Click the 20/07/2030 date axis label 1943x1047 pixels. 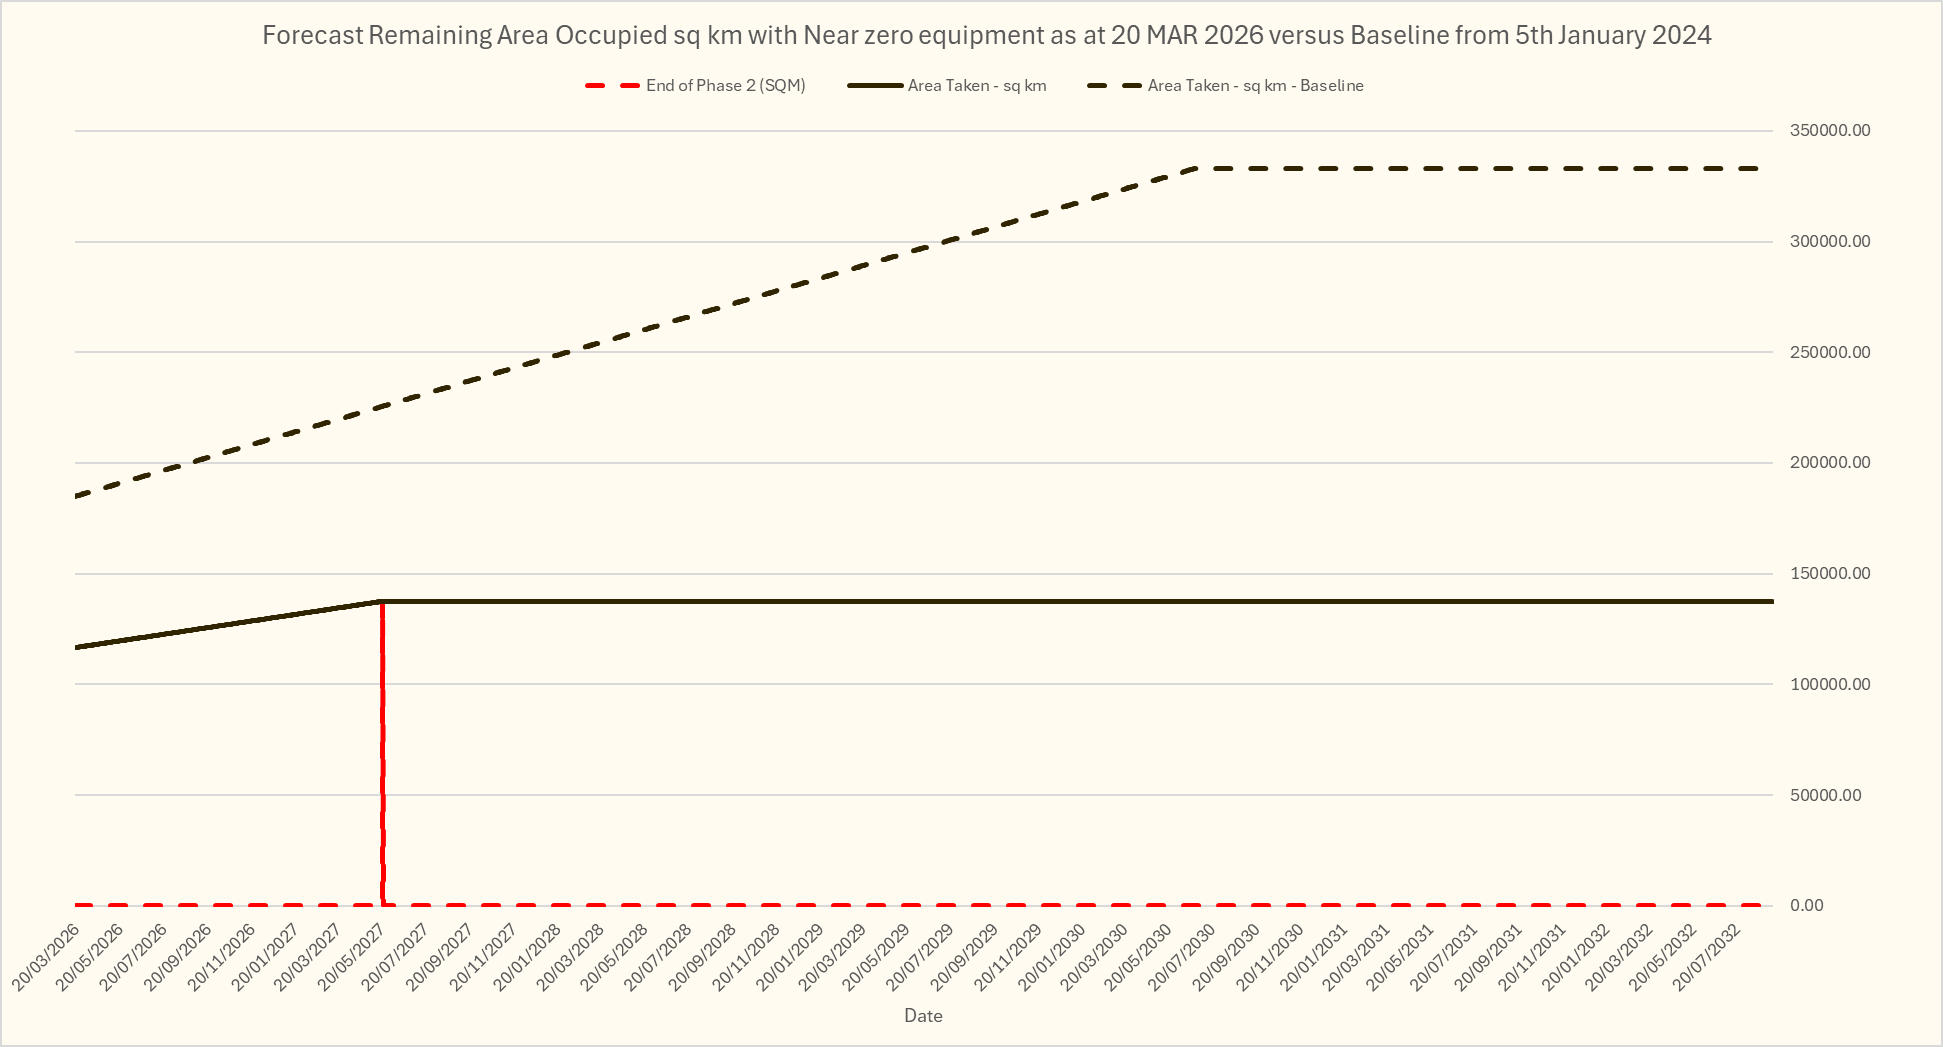1184,956
